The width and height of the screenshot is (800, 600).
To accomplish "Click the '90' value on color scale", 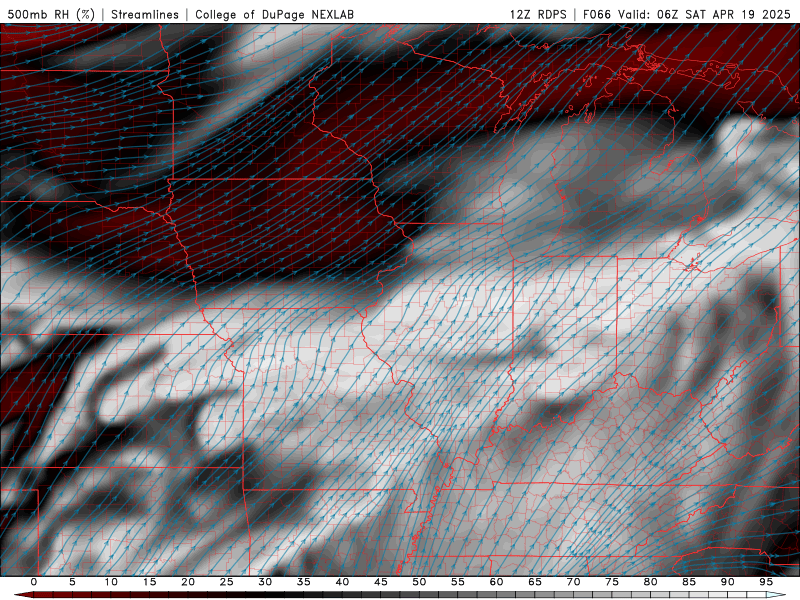I will 727,582.
